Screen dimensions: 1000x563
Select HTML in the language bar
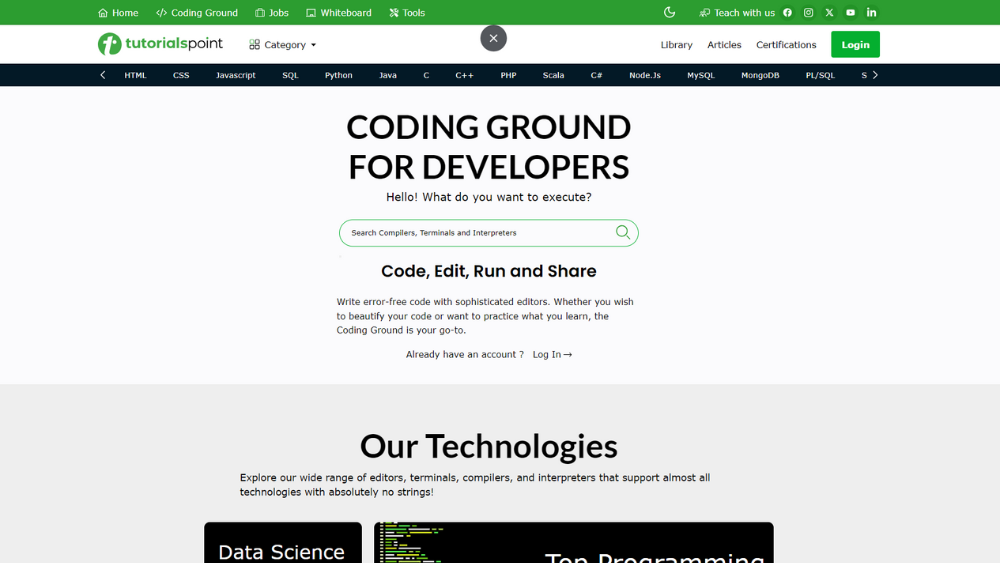(x=135, y=75)
